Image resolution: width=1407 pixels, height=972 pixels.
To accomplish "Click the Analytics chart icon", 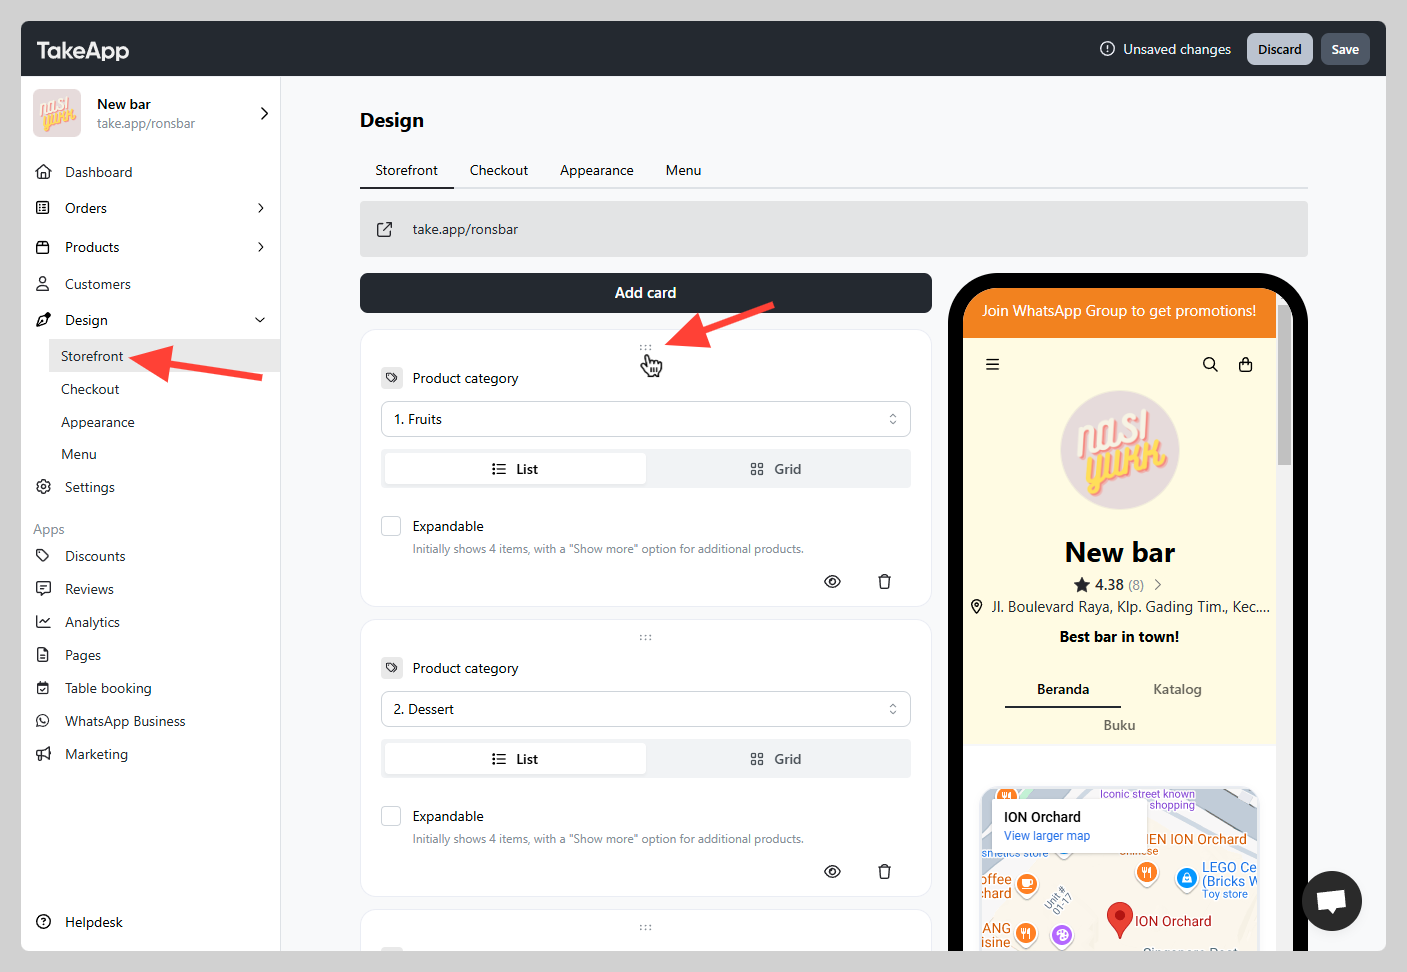I will (43, 622).
